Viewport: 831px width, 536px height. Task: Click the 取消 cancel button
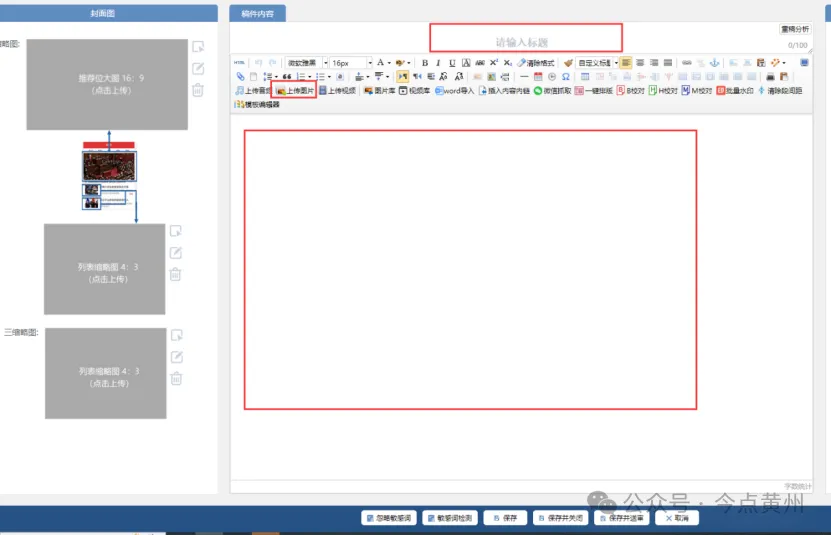click(676, 518)
